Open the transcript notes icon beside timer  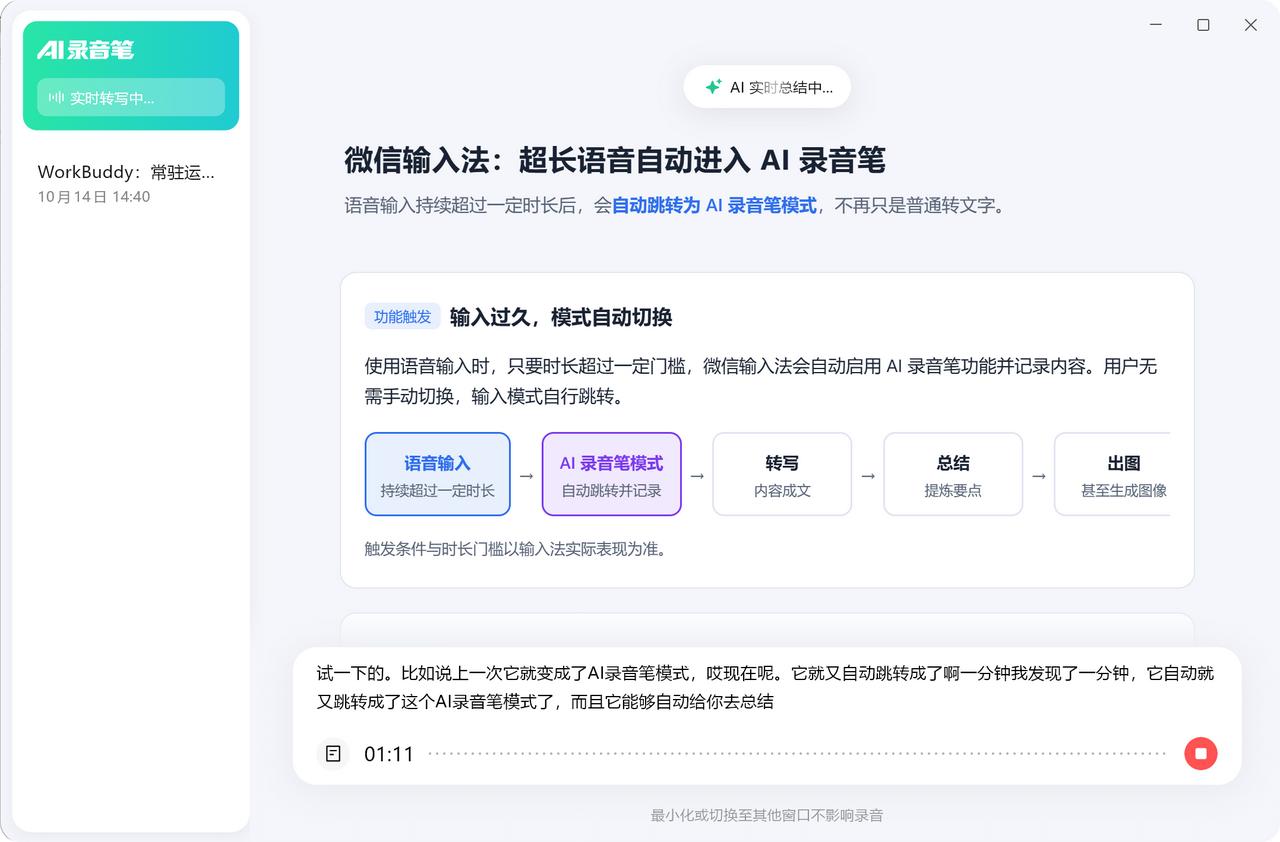click(334, 753)
